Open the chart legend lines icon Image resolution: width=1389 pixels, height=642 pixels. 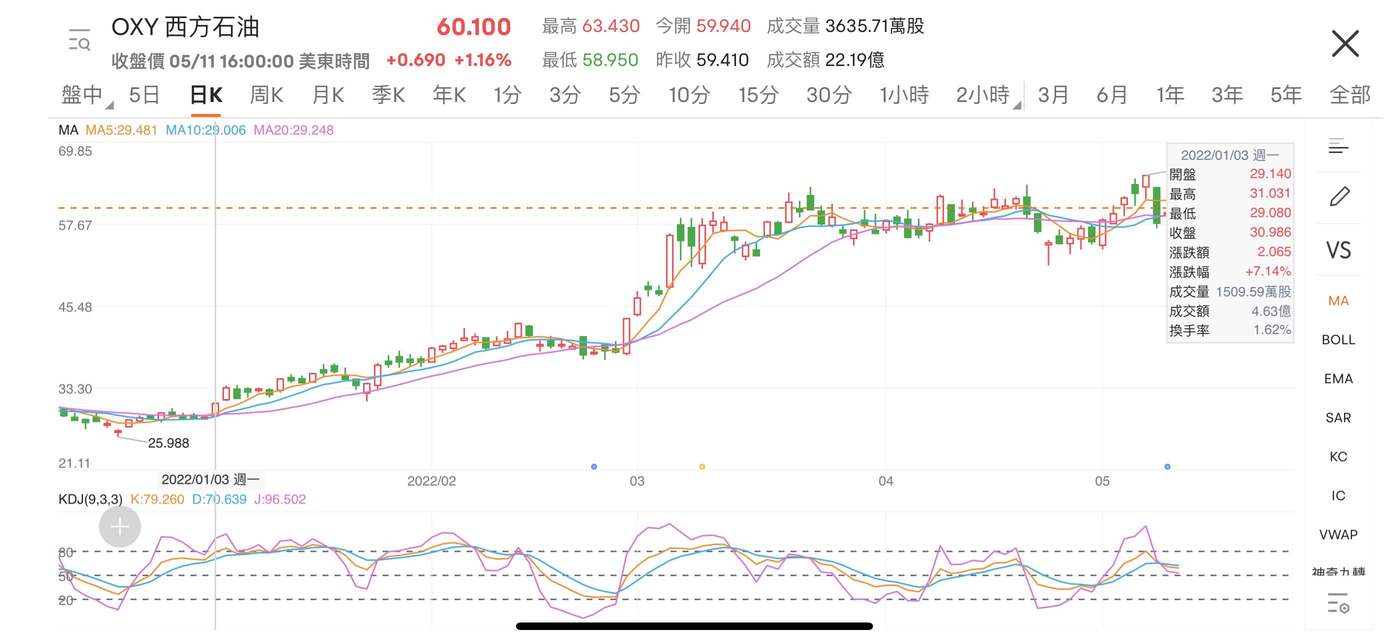(1339, 147)
